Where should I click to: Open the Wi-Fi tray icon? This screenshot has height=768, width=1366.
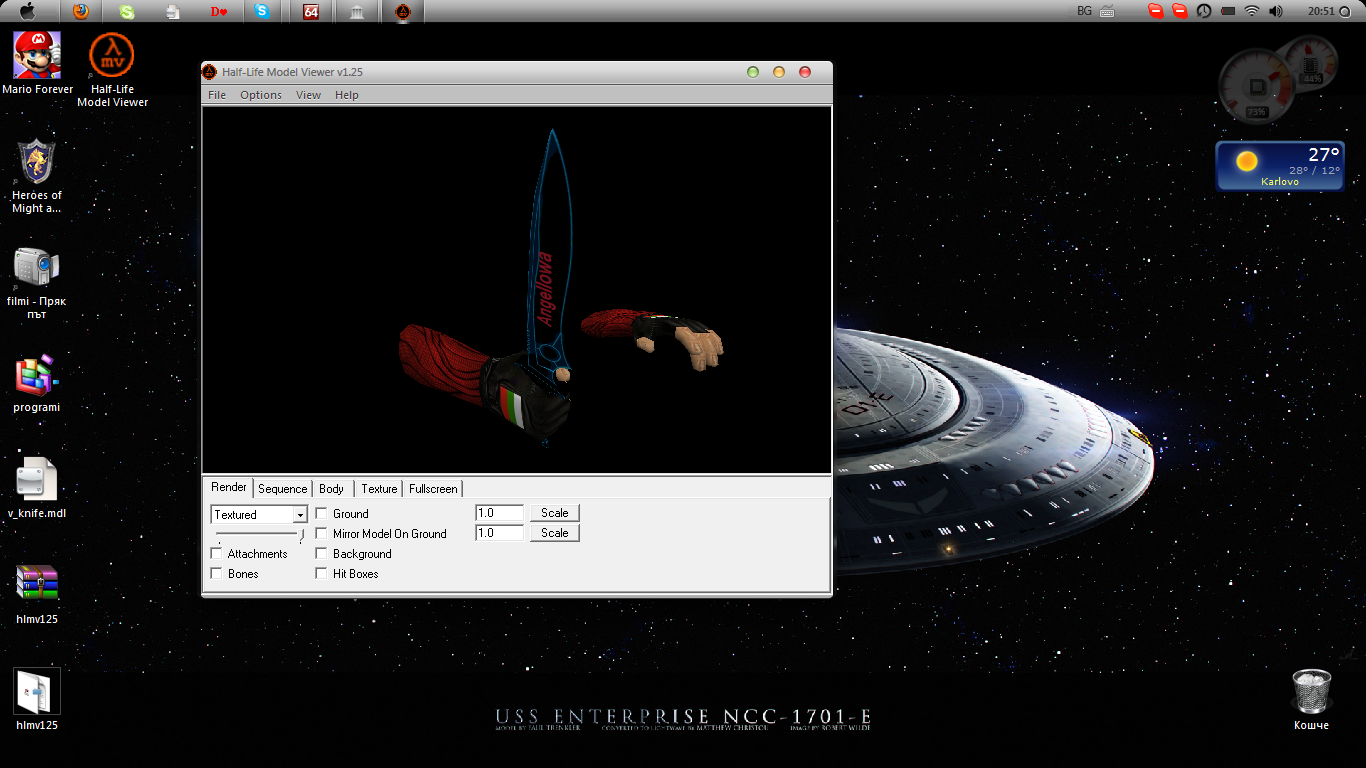[1252, 12]
